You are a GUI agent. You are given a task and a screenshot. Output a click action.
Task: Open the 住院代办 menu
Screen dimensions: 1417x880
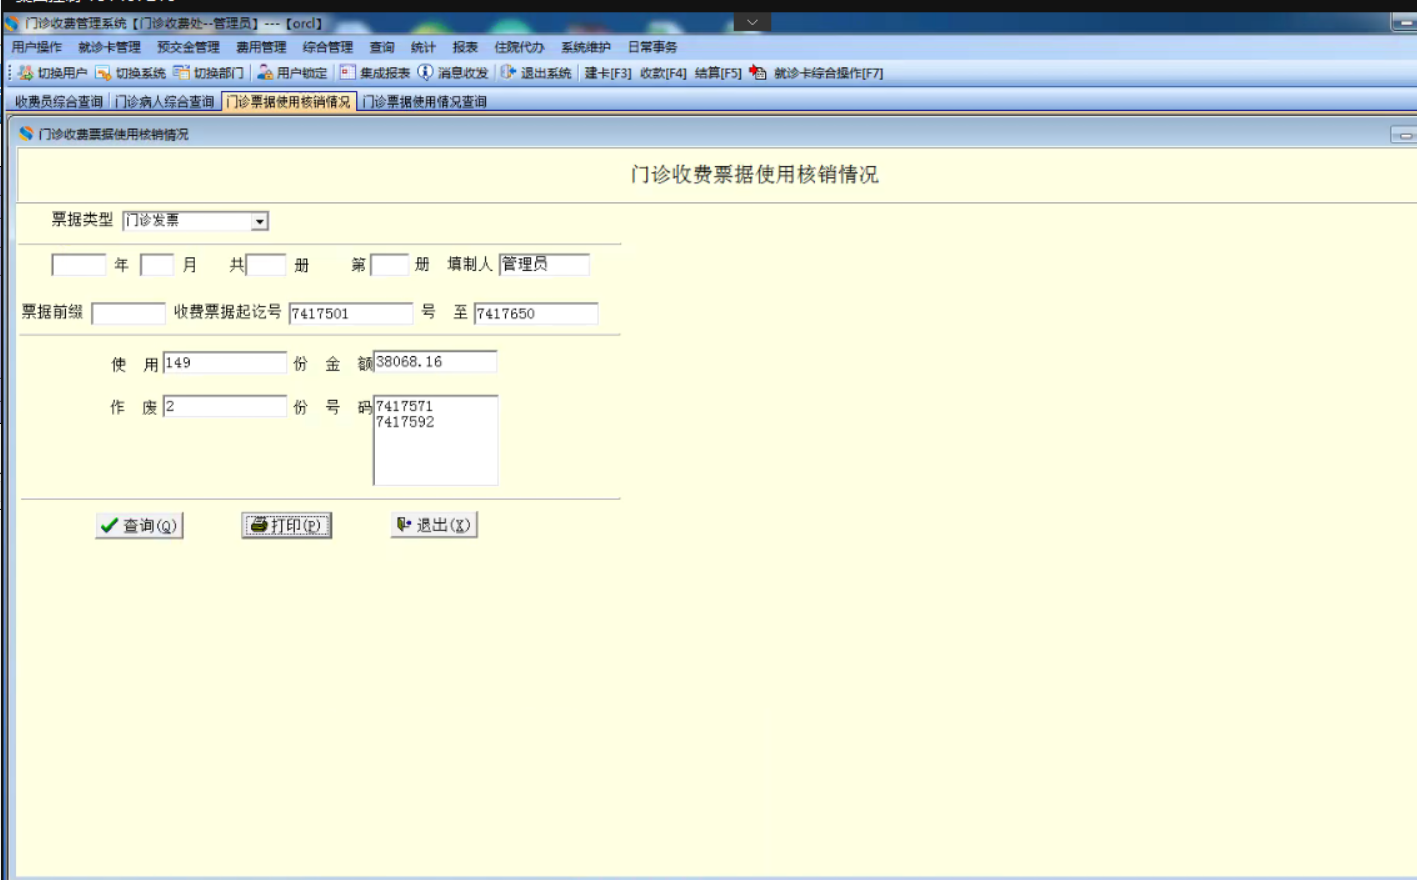pos(519,47)
